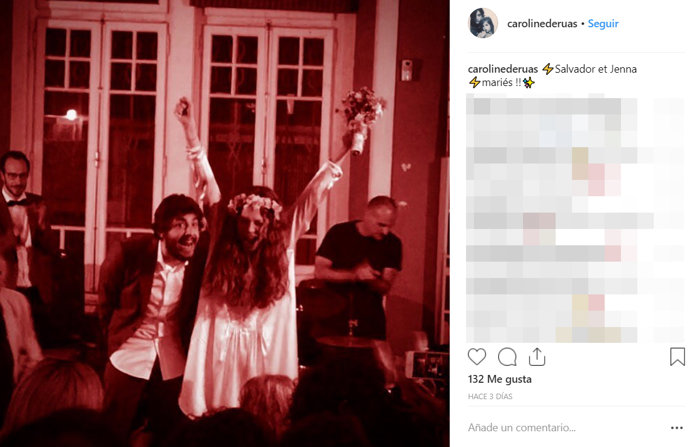Click the lightning emoji before mariés
Image resolution: width=690 pixels, height=447 pixels.
click(474, 82)
